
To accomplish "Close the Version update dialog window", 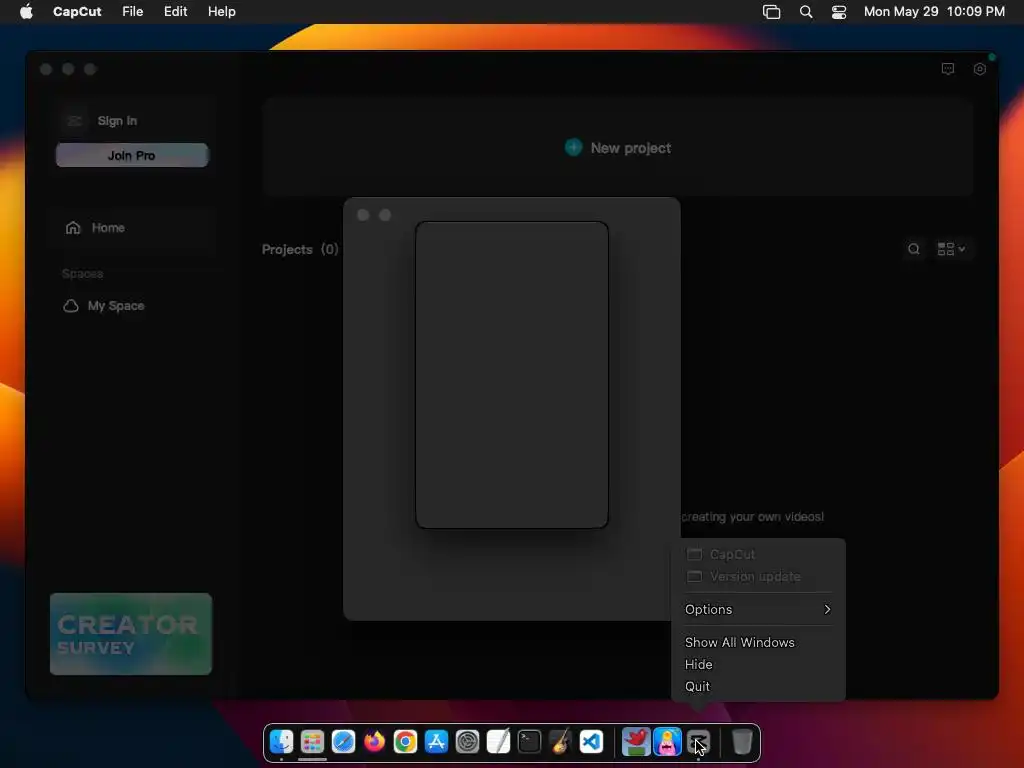I will [x=364, y=215].
